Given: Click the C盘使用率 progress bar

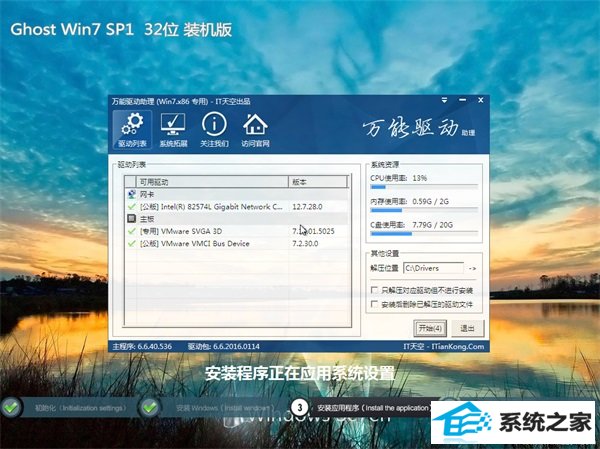Looking at the screenshot, I should [424, 233].
